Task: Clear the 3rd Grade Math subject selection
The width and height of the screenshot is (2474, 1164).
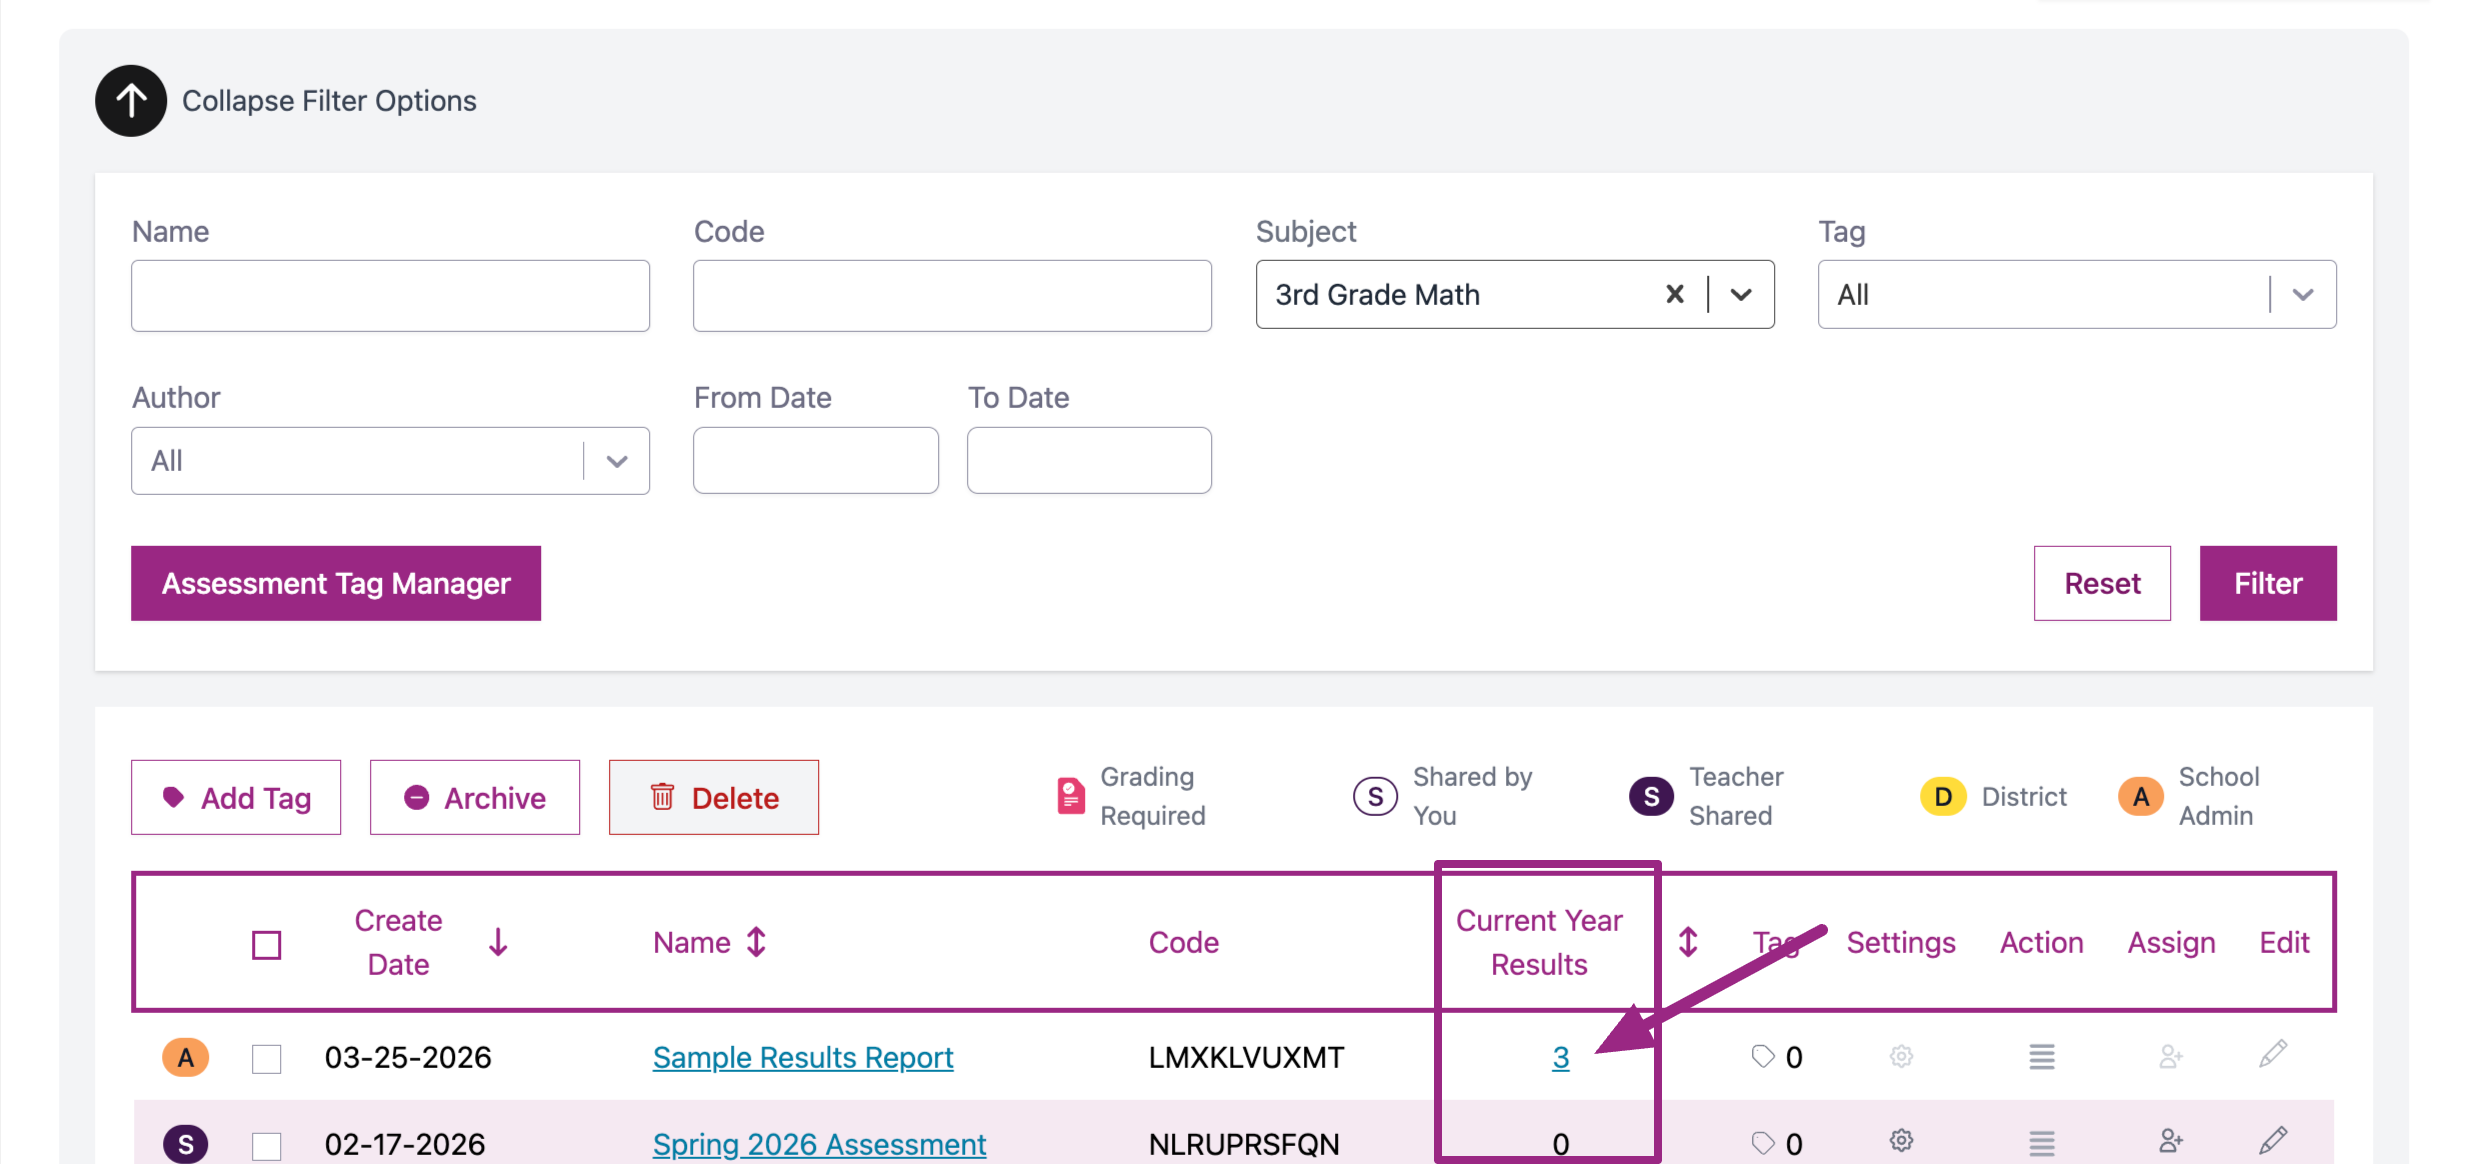Action: (x=1675, y=294)
